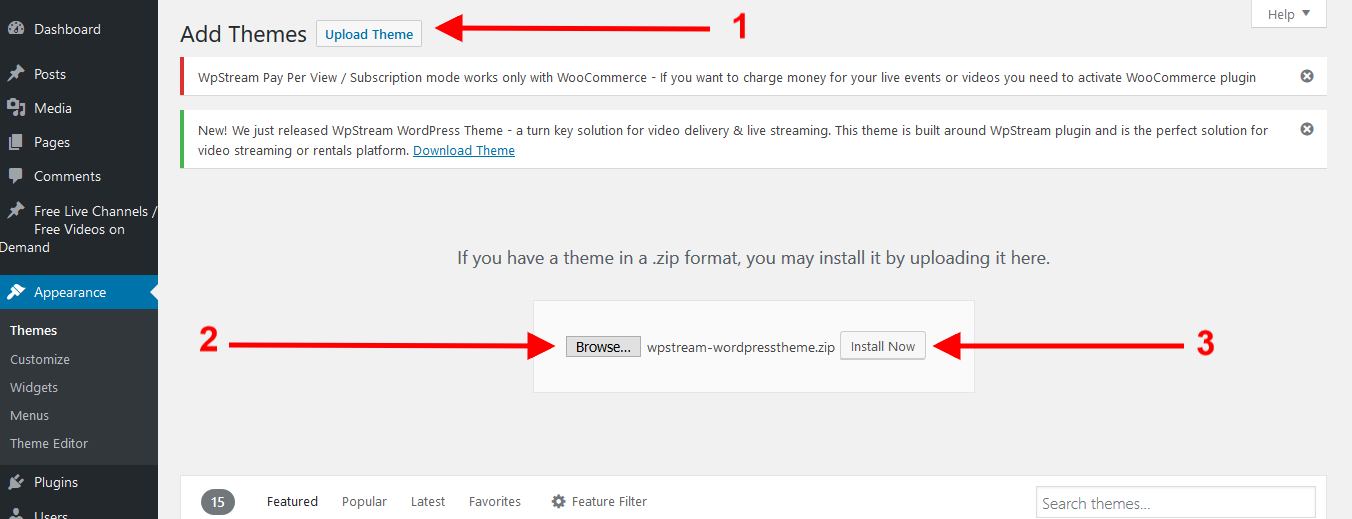The image size is (1352, 519).
Task: Open Customize submenu item
Action: (x=40, y=359)
